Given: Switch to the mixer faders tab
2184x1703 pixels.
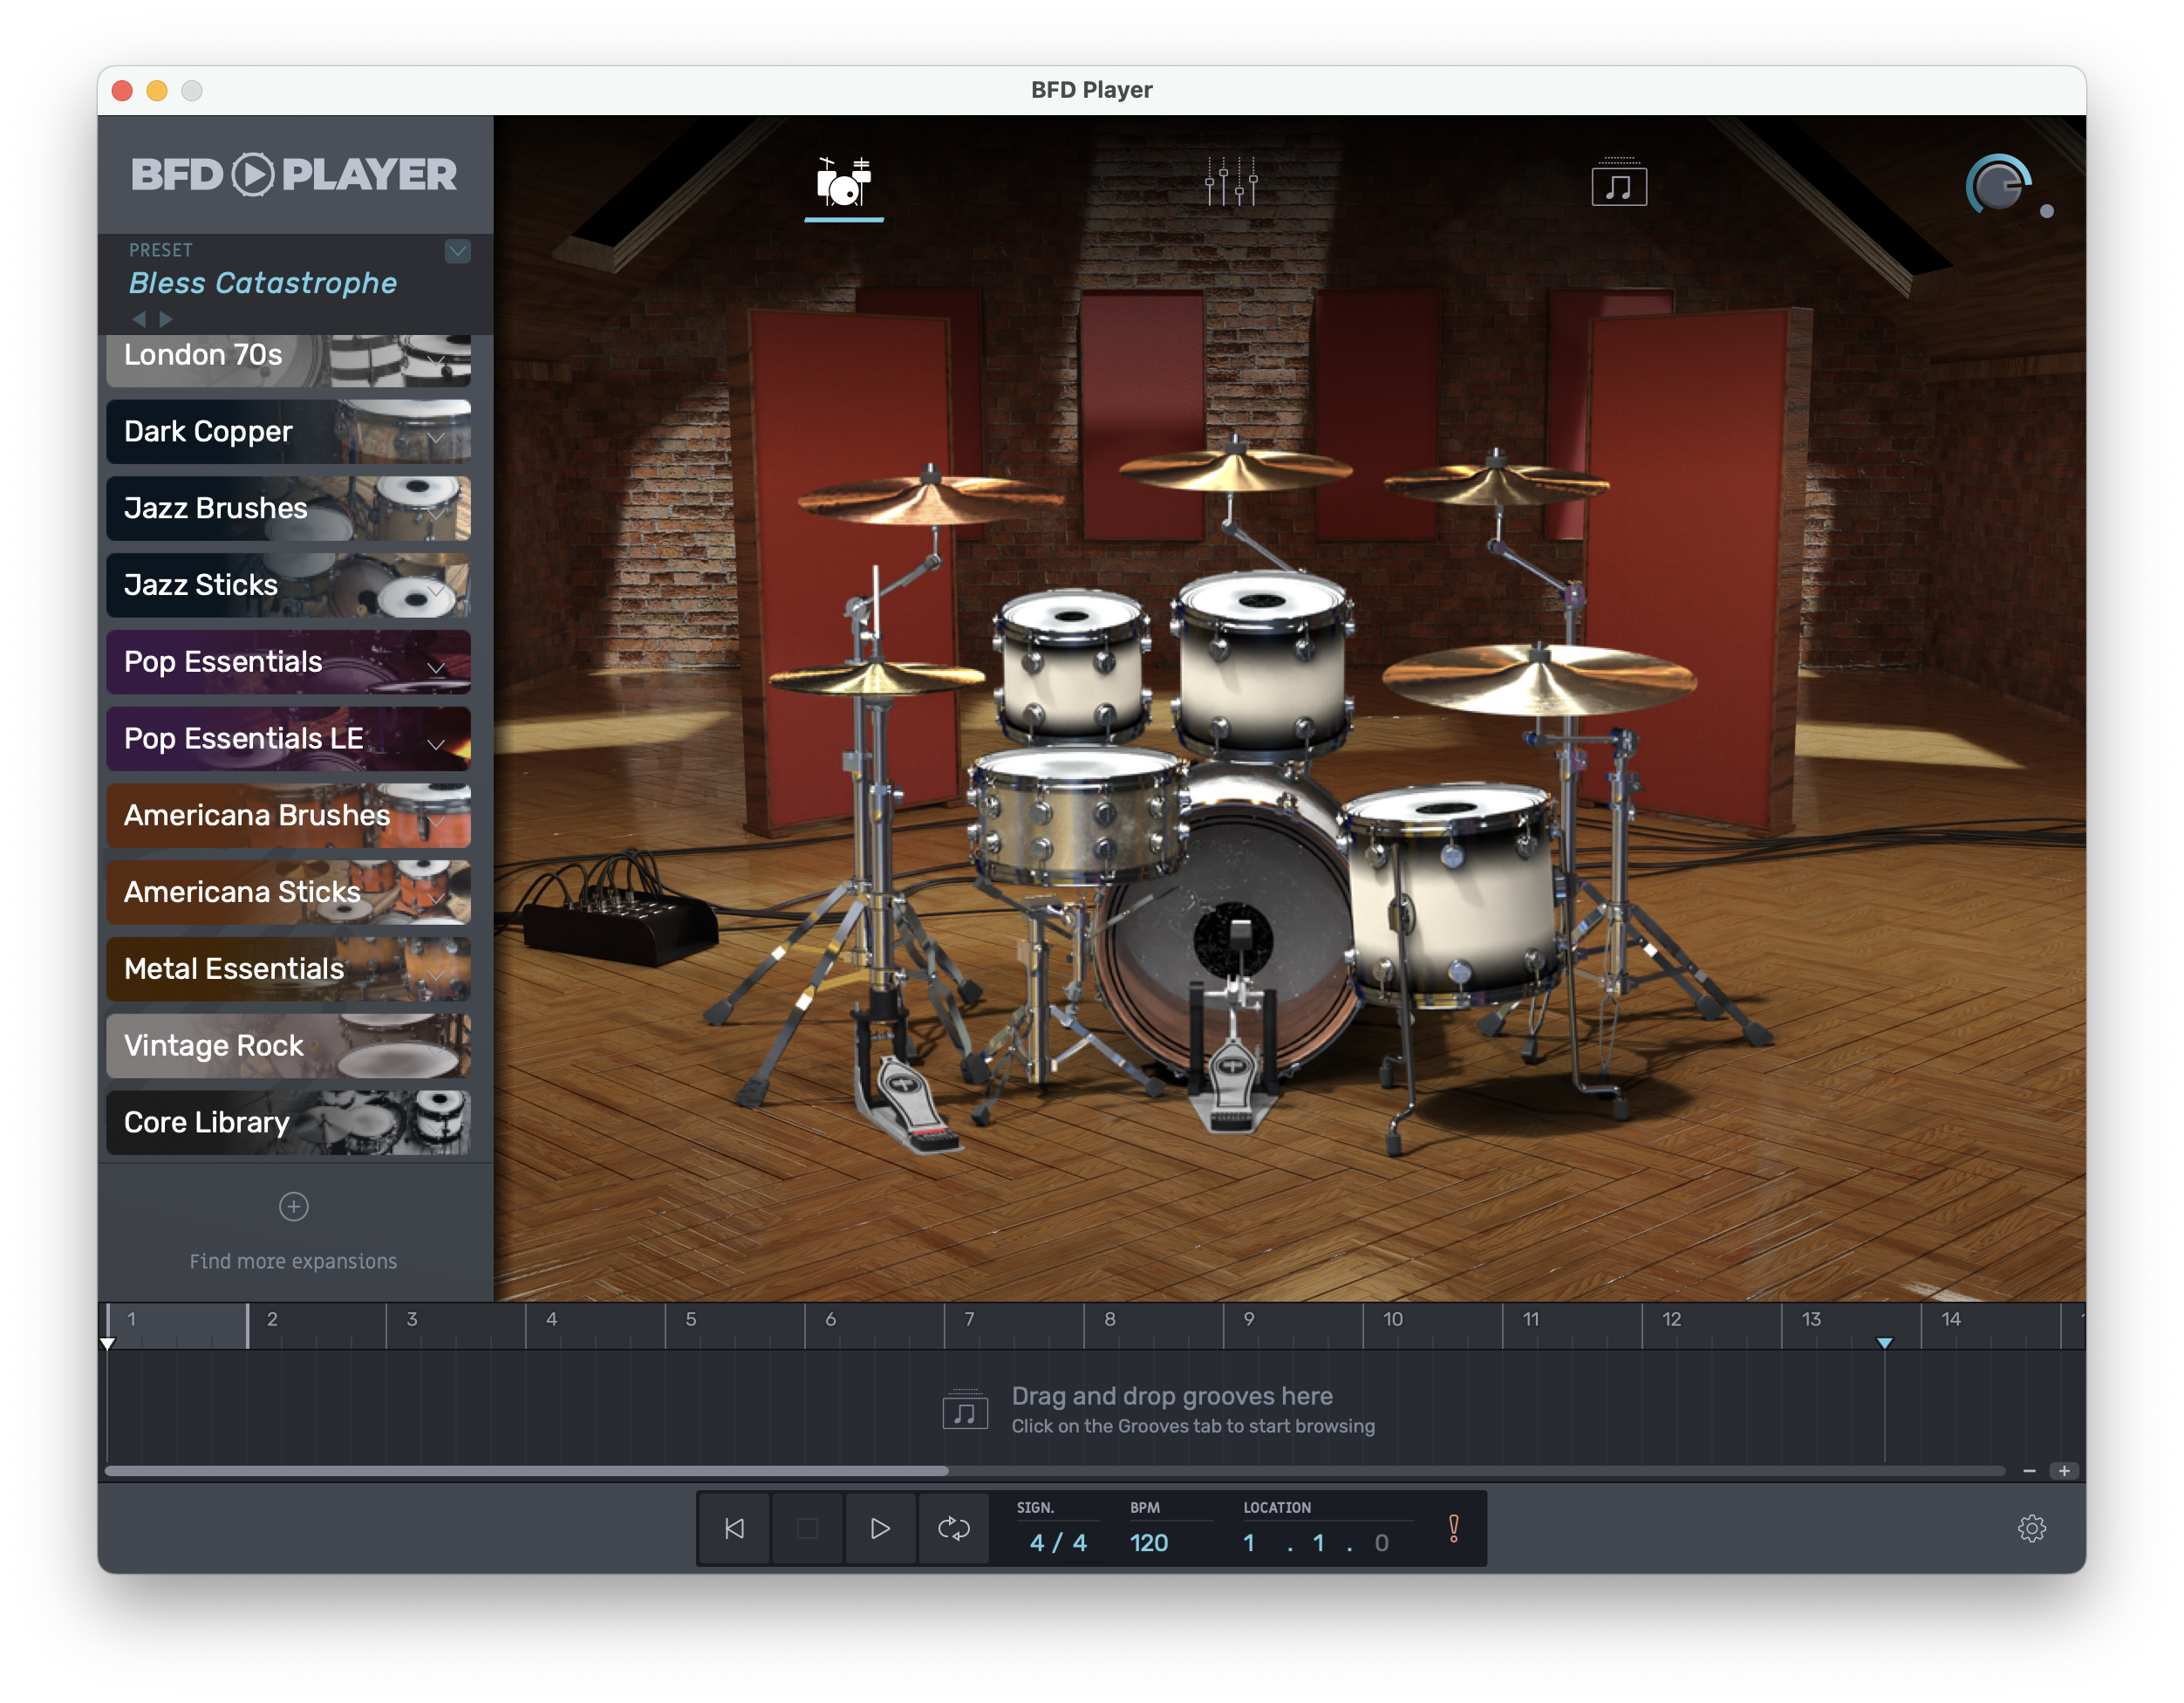Looking at the screenshot, I should [1231, 182].
